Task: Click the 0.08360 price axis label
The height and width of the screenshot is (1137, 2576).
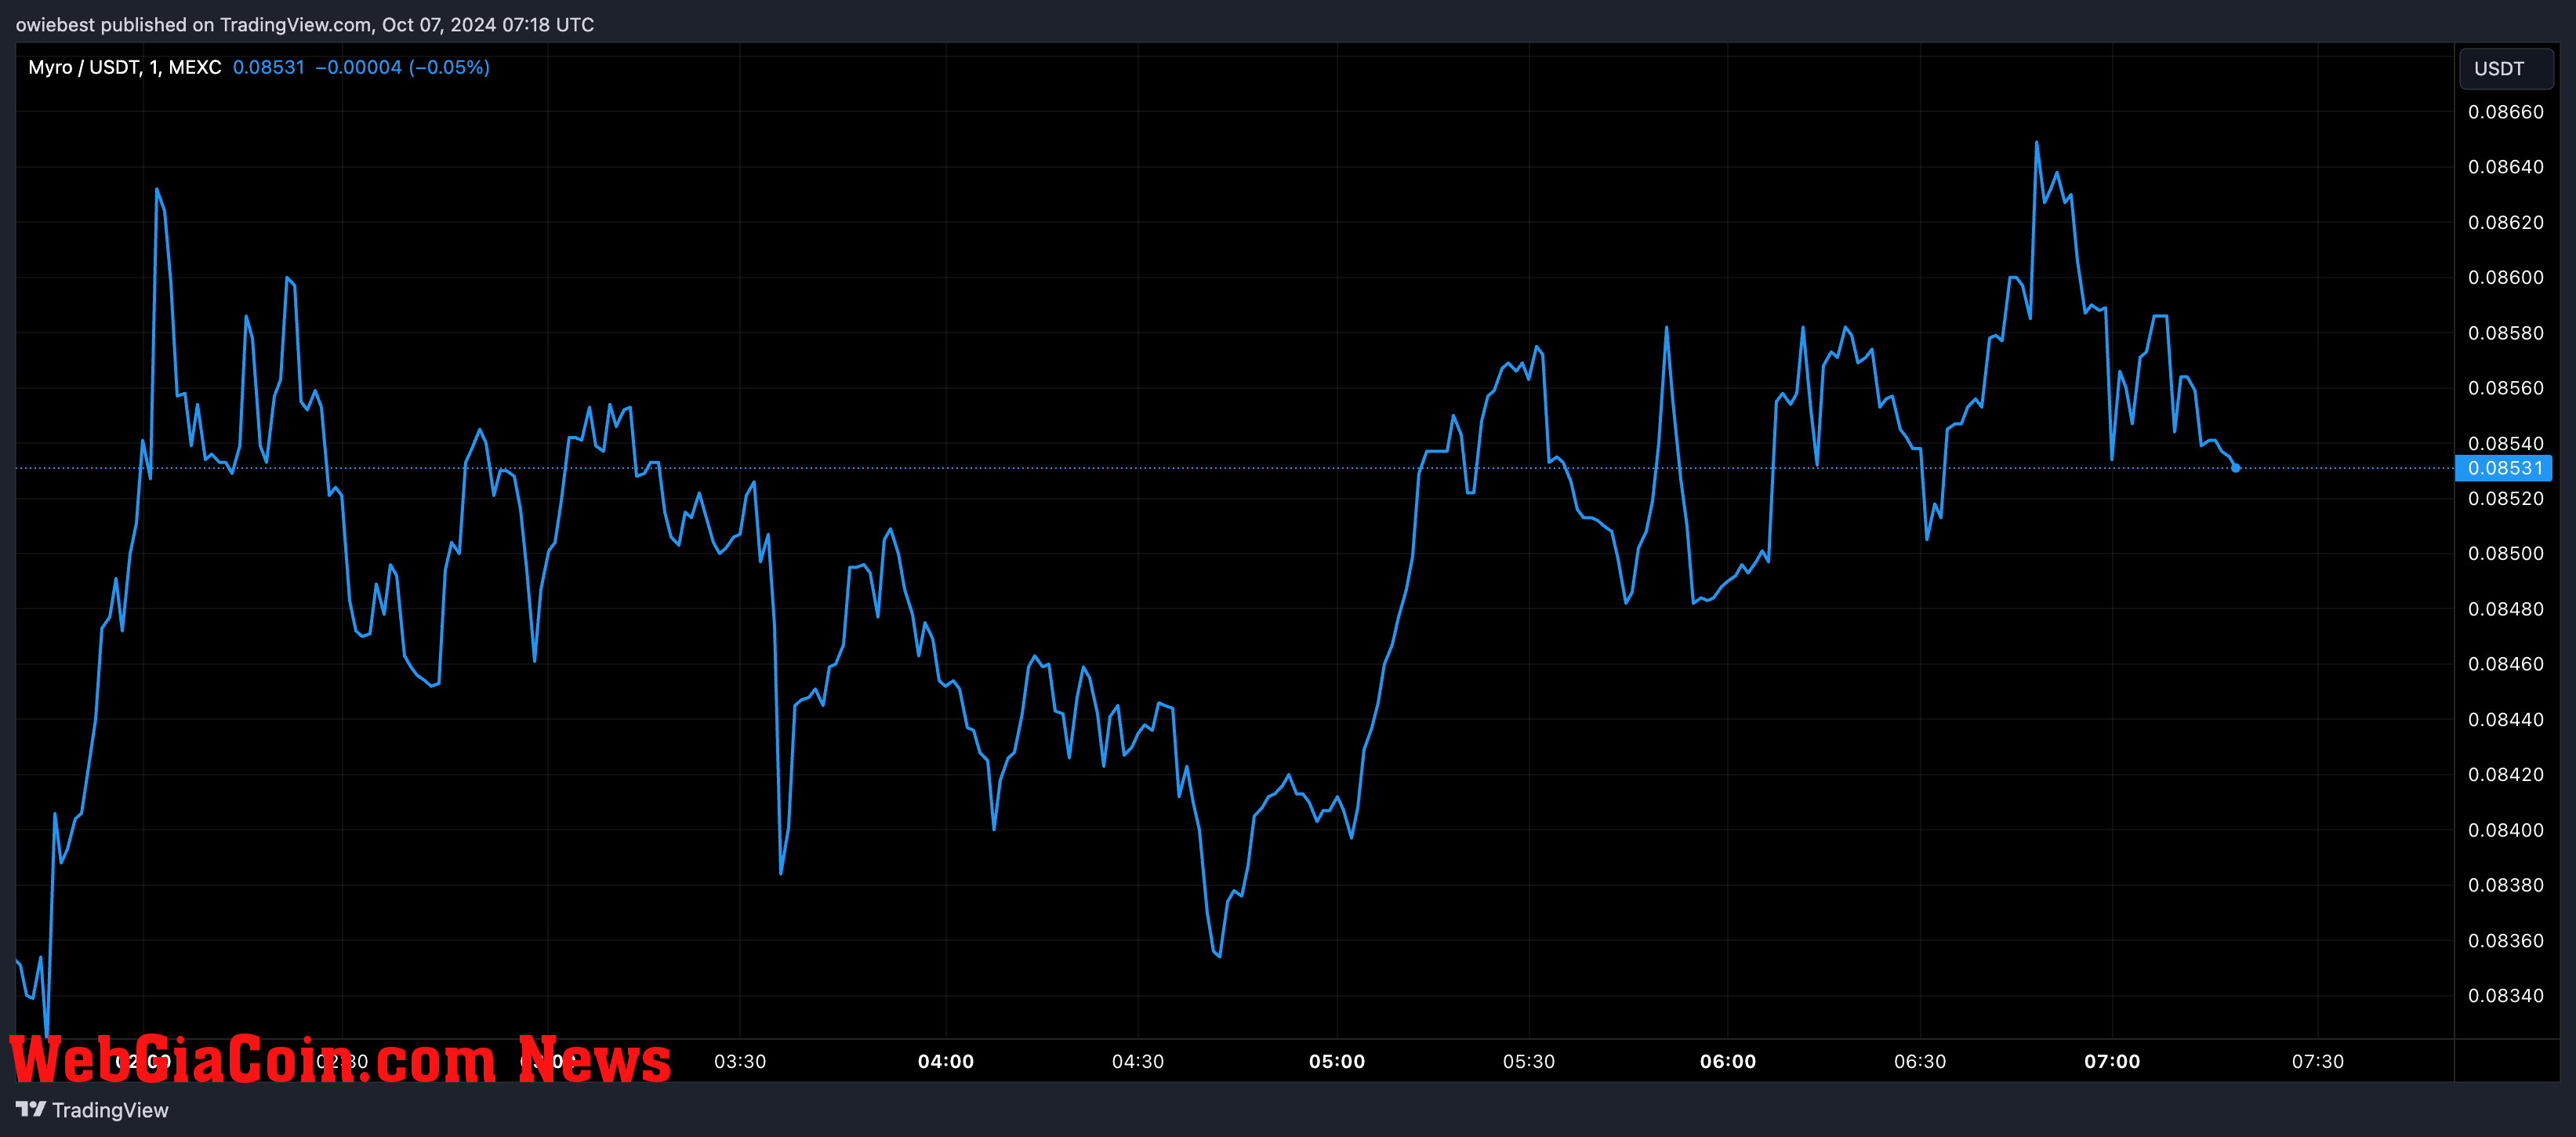Action: pyautogui.click(x=2505, y=940)
